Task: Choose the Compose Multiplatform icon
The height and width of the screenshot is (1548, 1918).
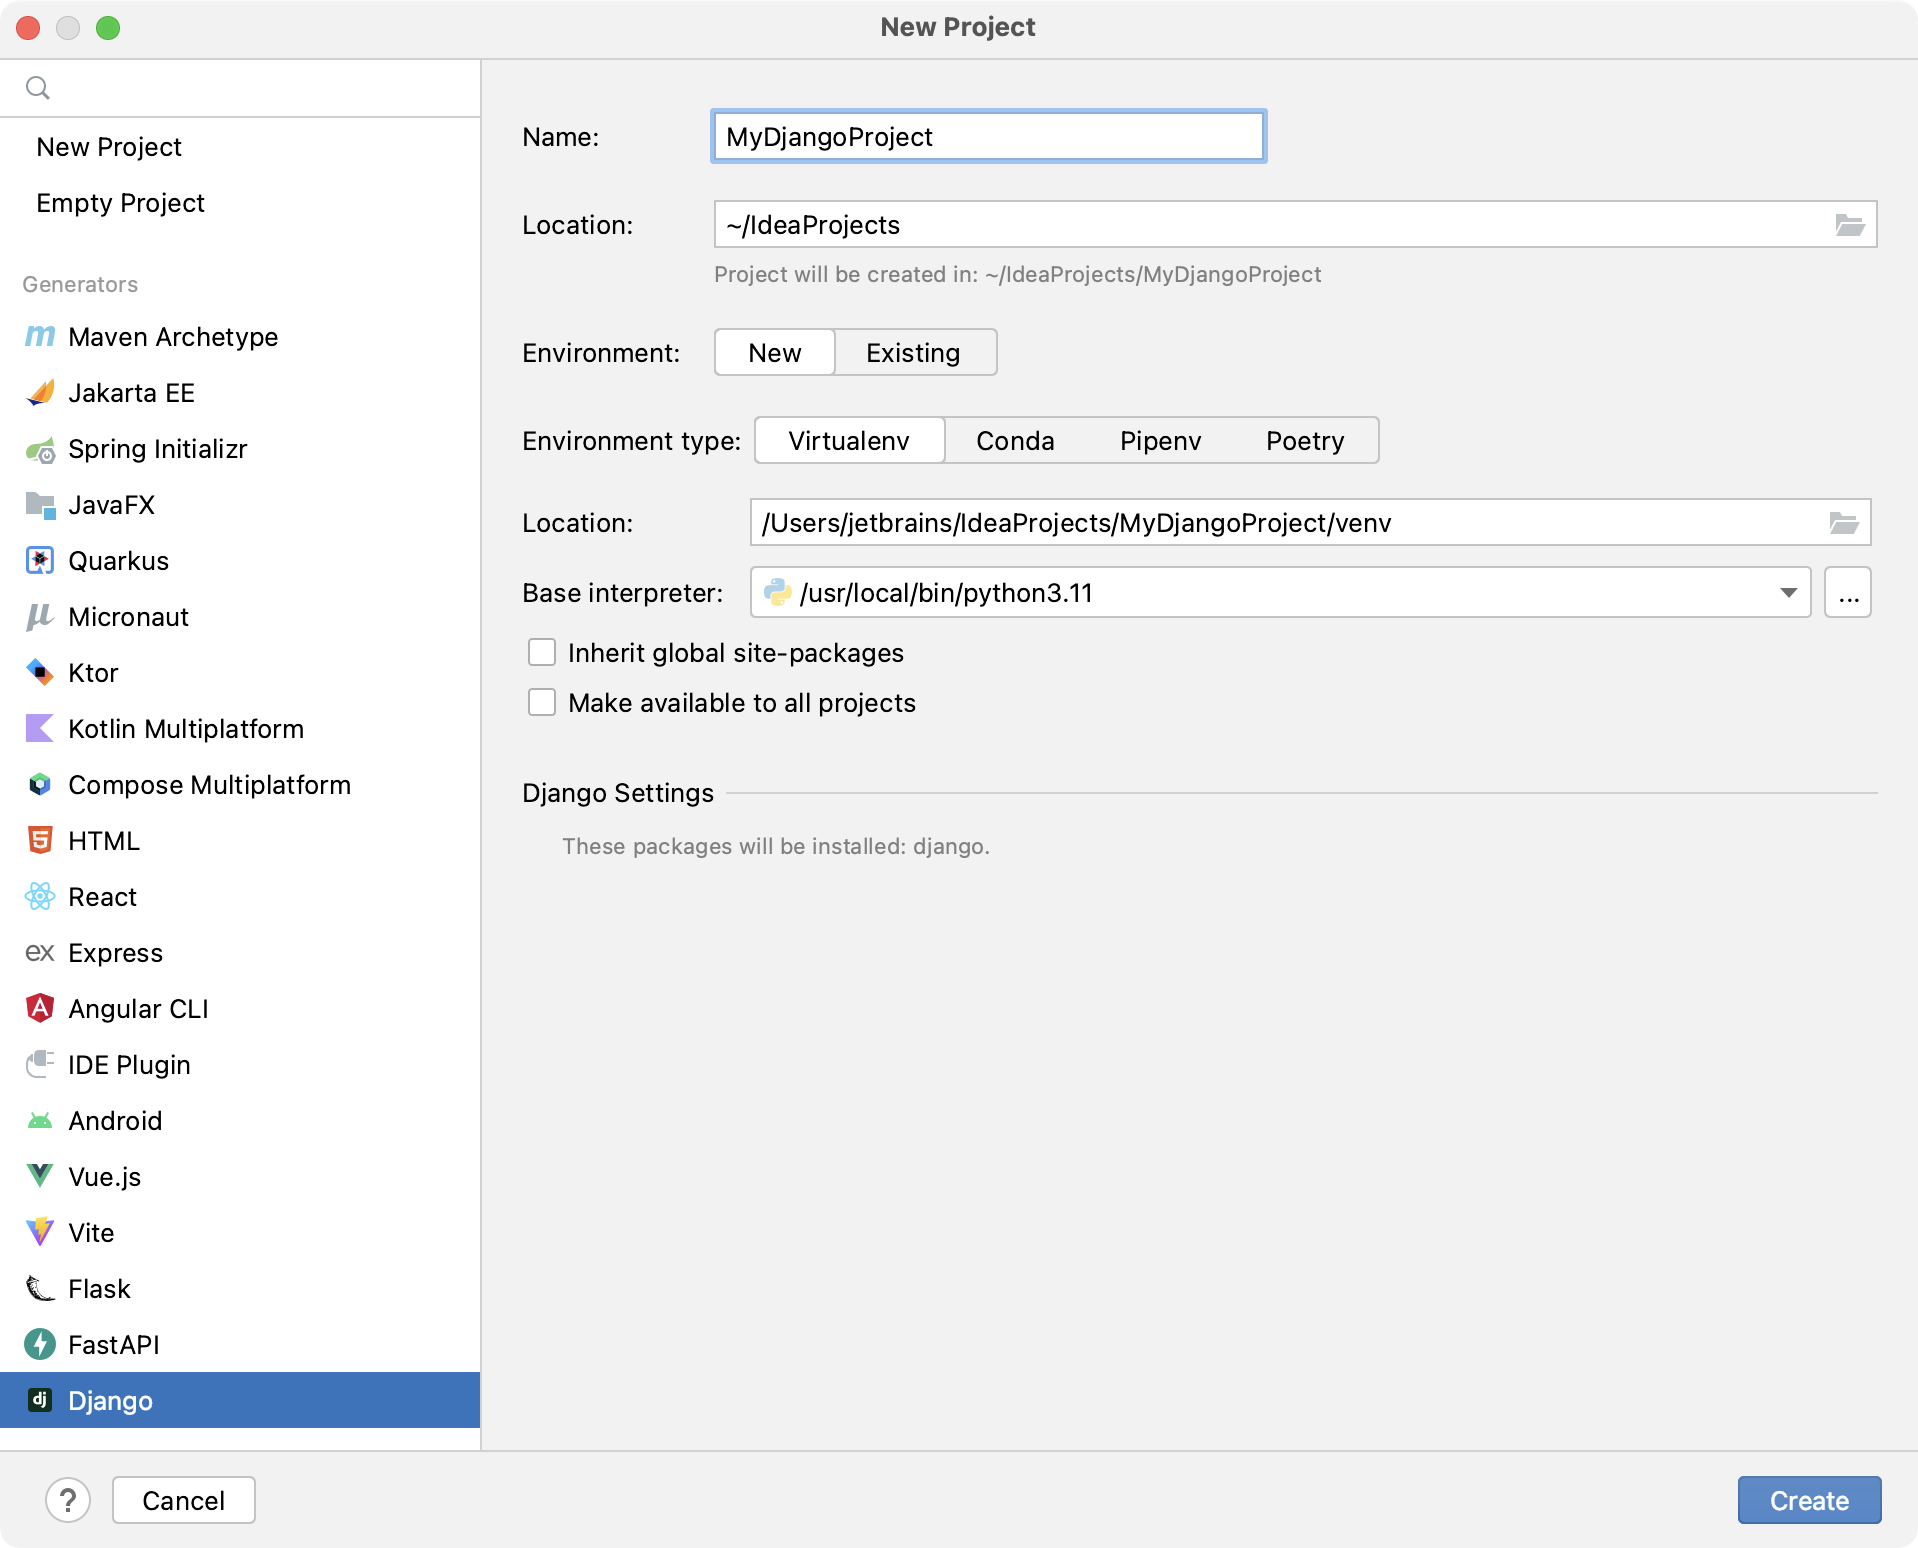Action: [40, 785]
